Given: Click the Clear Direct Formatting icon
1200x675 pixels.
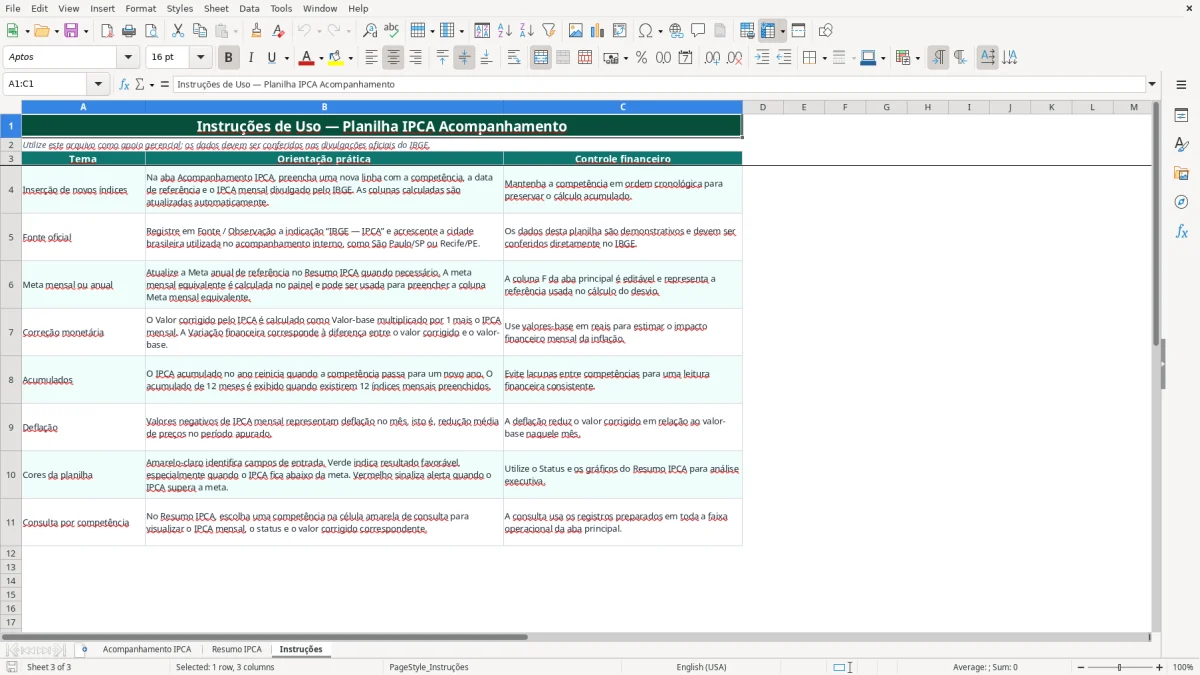Looking at the screenshot, I should point(278,31).
